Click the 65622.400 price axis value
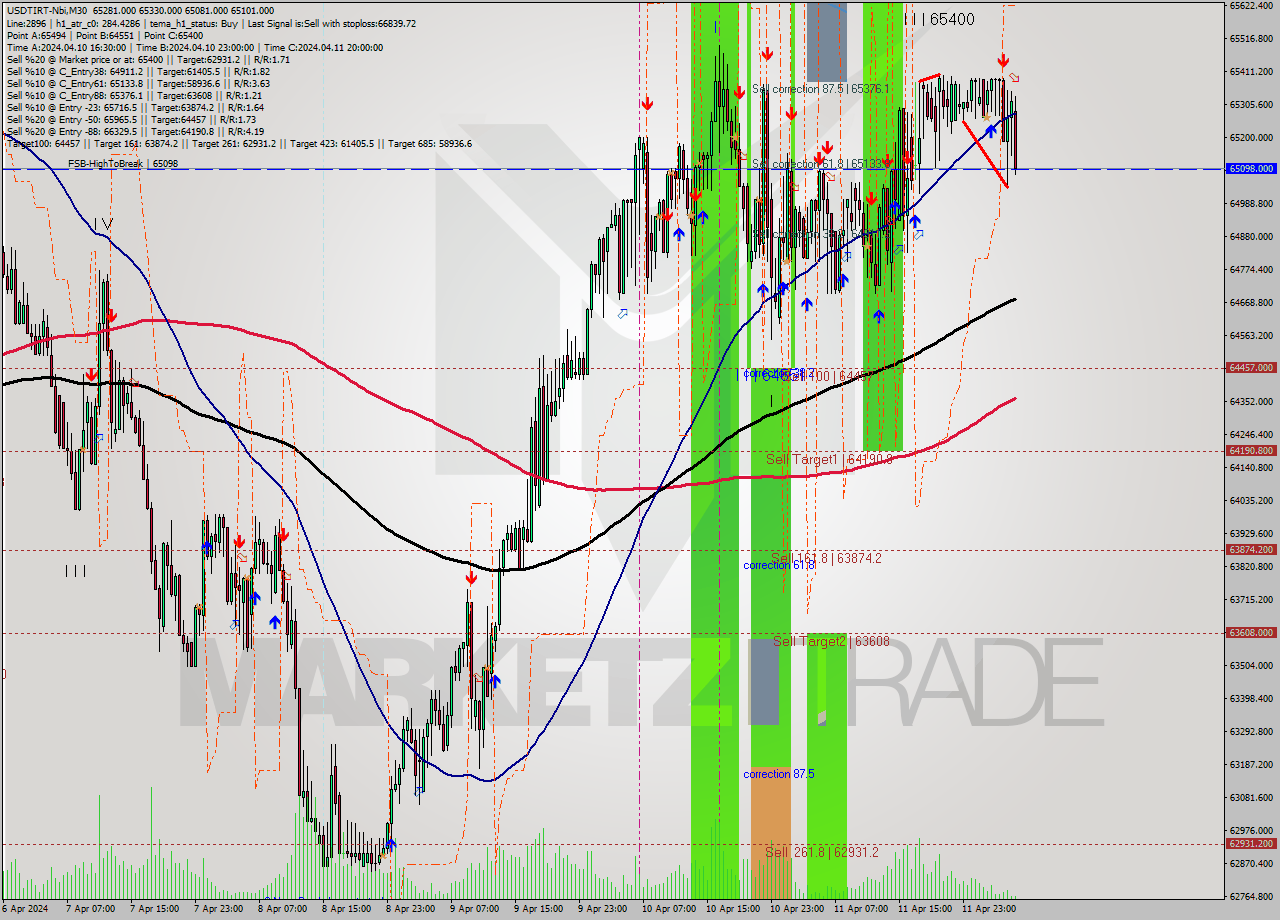This screenshot has height=920, width=1280. 1251,5
